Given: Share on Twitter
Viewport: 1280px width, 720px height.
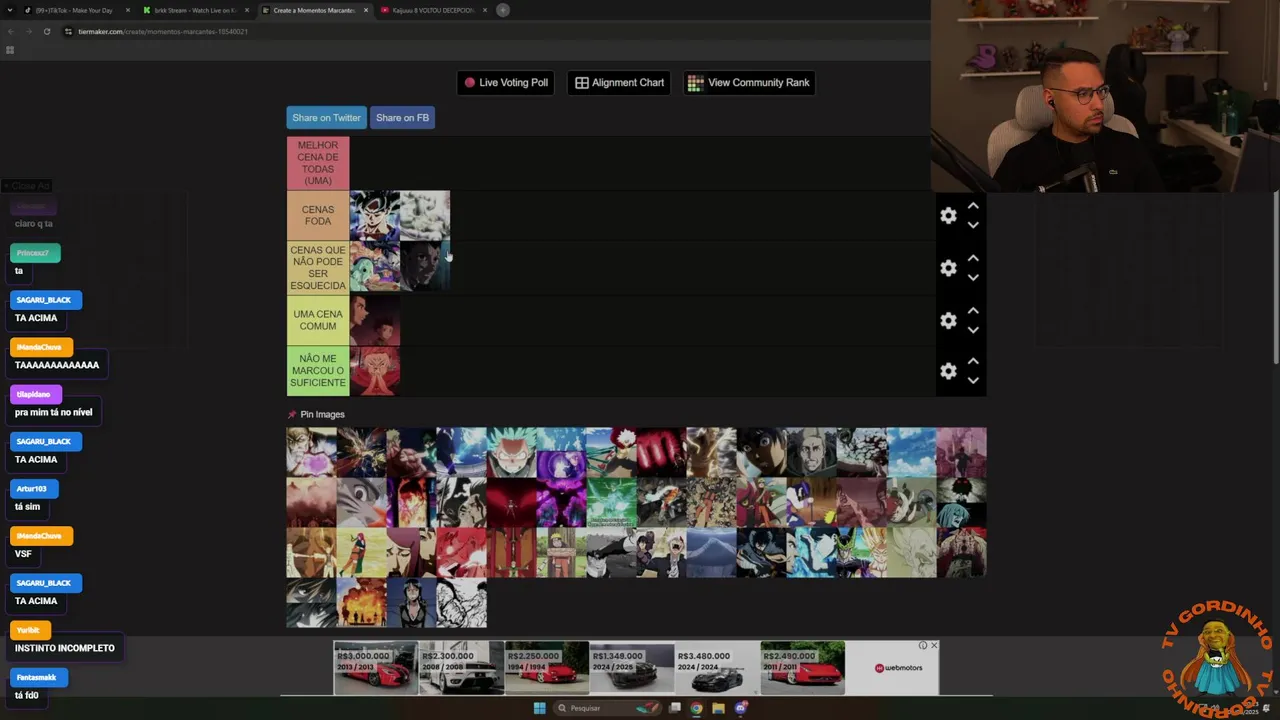Looking at the screenshot, I should pos(326,118).
